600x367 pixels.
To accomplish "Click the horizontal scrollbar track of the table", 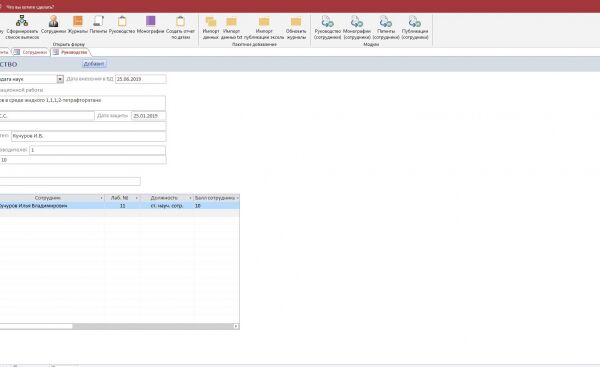I will [x=153, y=326].
